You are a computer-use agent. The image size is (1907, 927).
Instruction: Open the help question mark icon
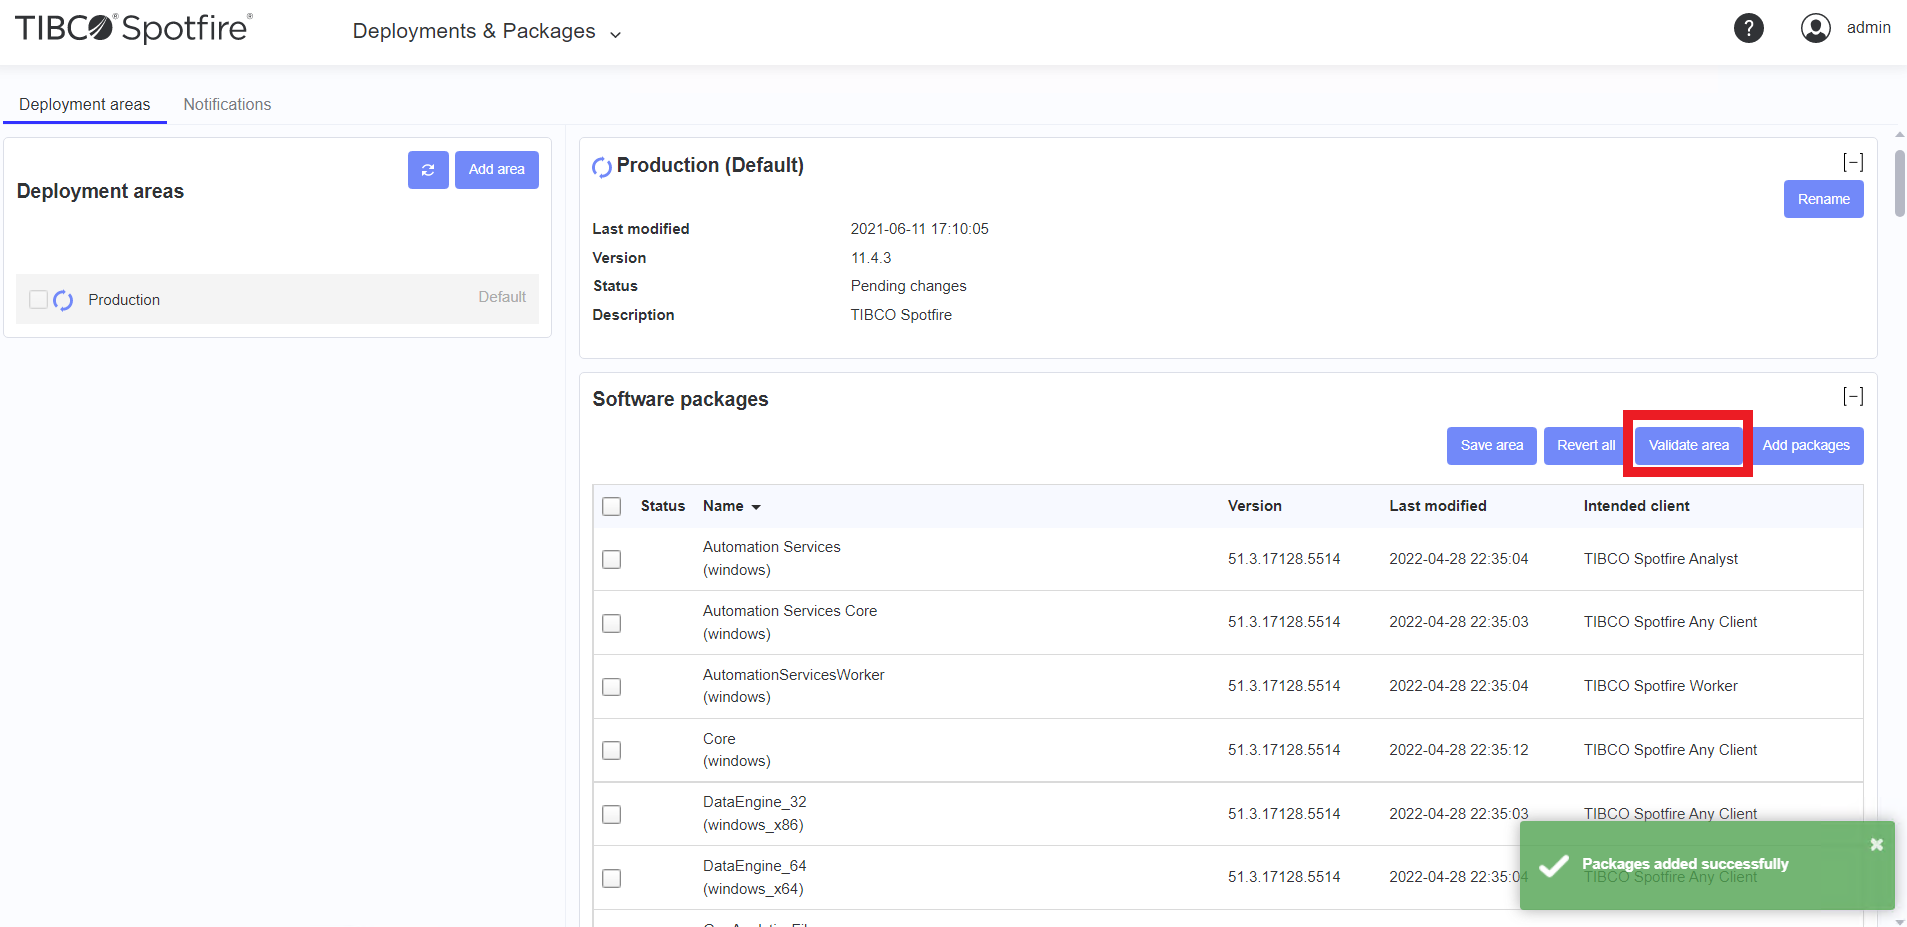pos(1748,28)
